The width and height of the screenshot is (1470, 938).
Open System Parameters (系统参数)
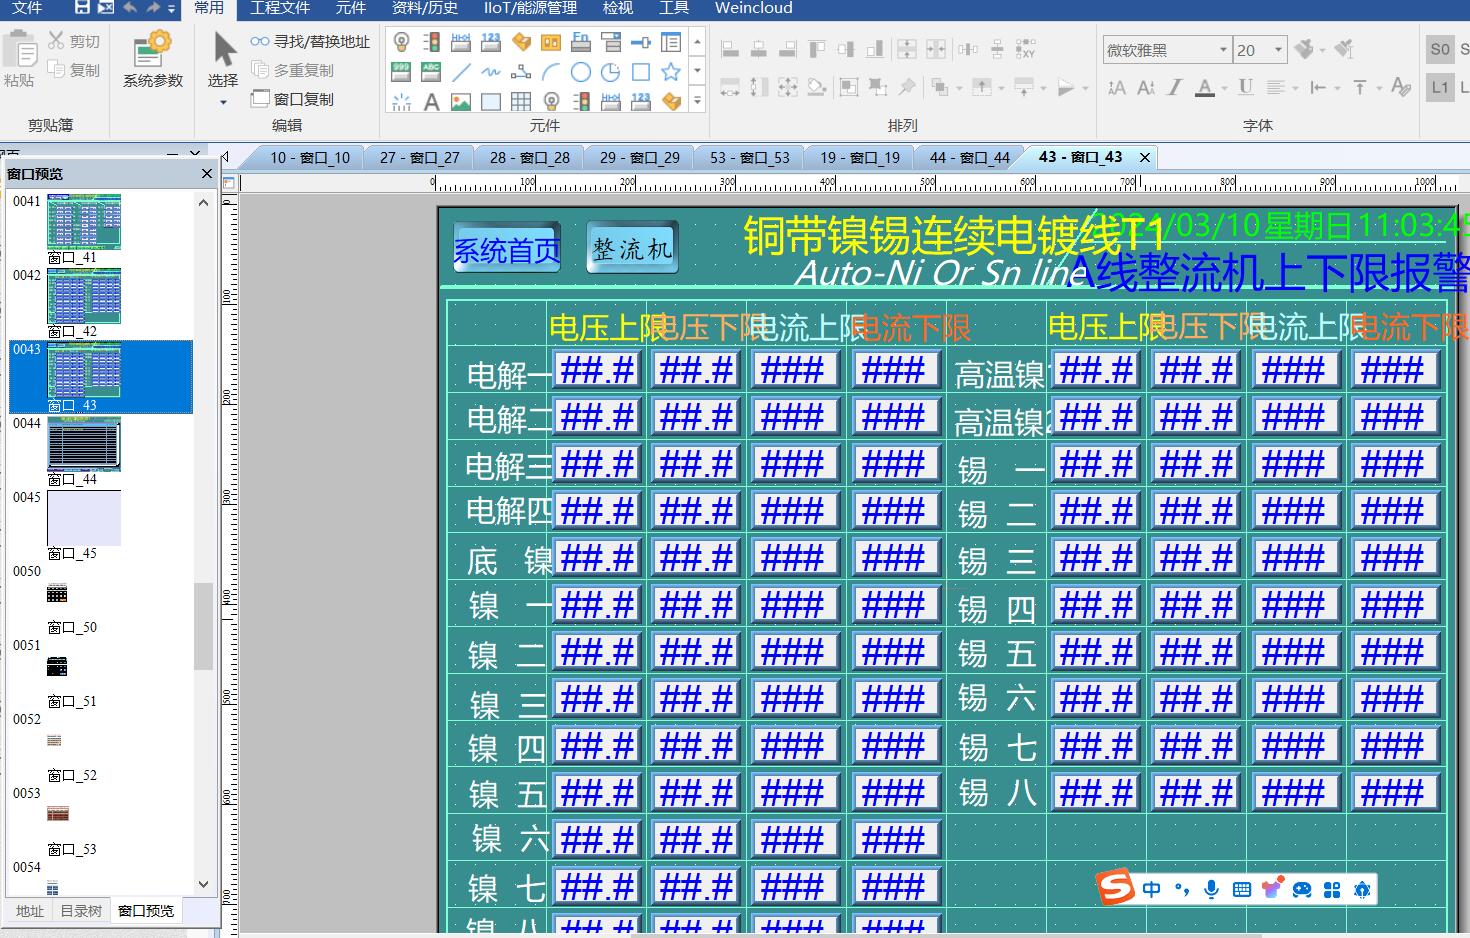(x=153, y=59)
